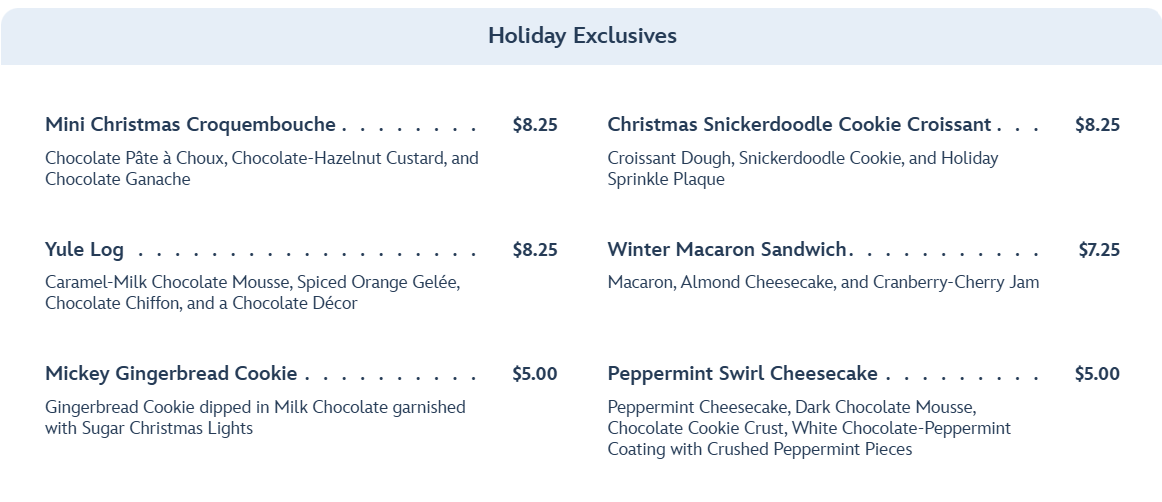This screenshot has height=502, width=1162.
Task: Click the Snickerdoodle Cookie Croissant $8.25 price
Action: point(1097,125)
